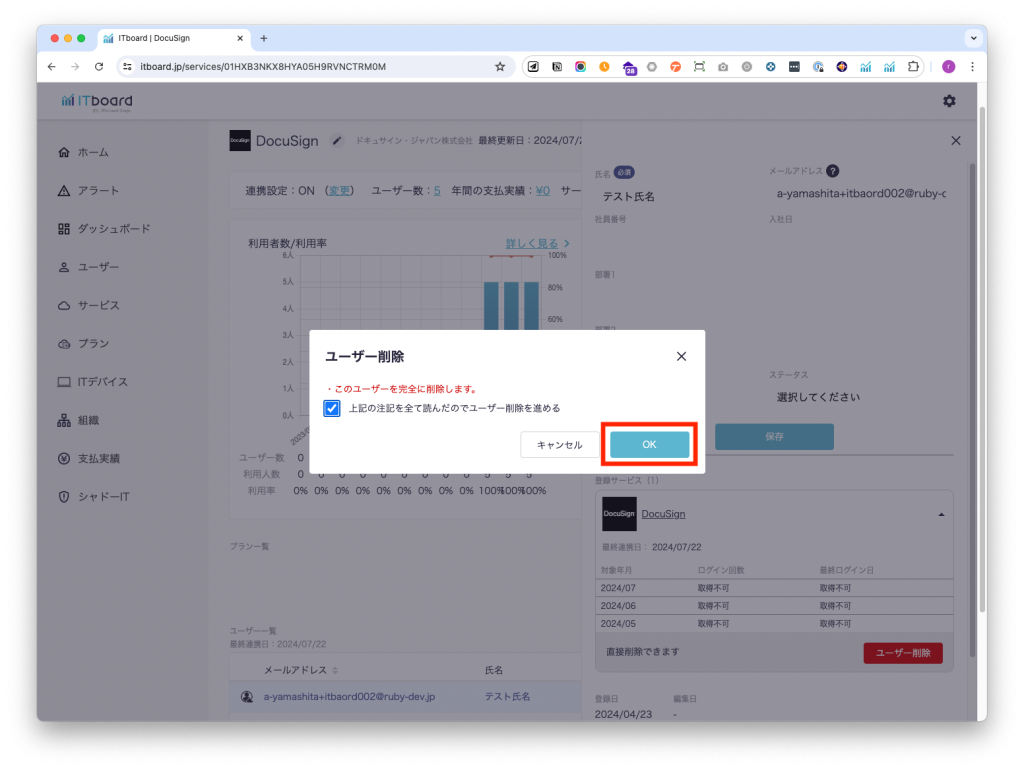Uncheck the user deletion confirmation checkbox
This screenshot has width=1024, height=770.
(x=332, y=408)
